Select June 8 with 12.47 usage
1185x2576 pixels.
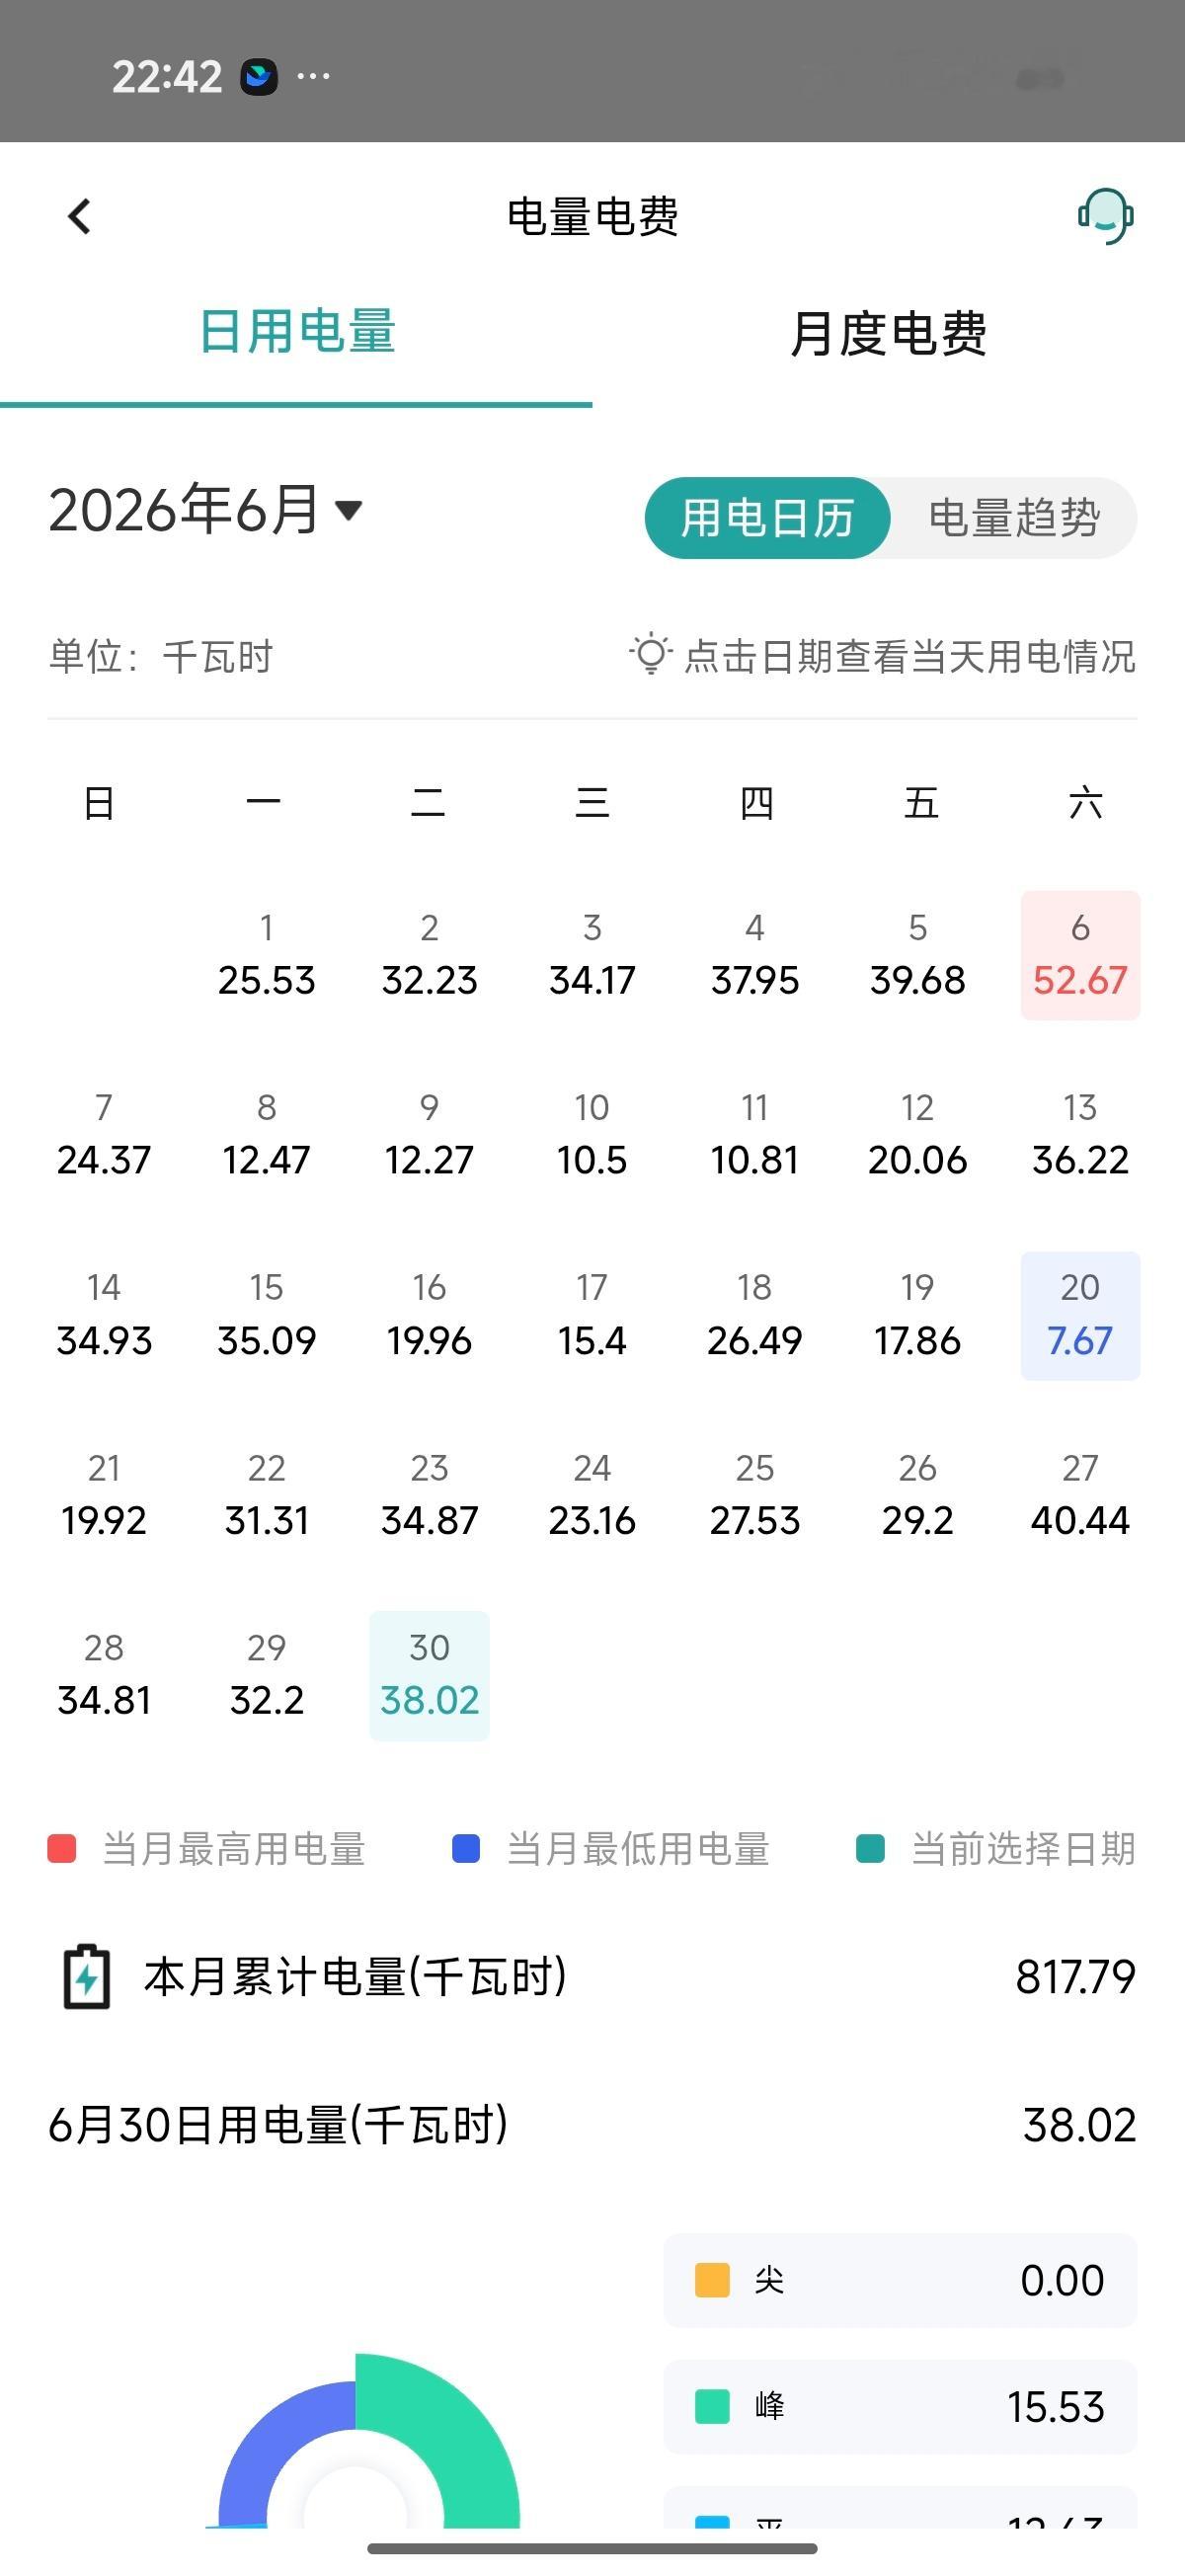pyautogui.click(x=266, y=1135)
